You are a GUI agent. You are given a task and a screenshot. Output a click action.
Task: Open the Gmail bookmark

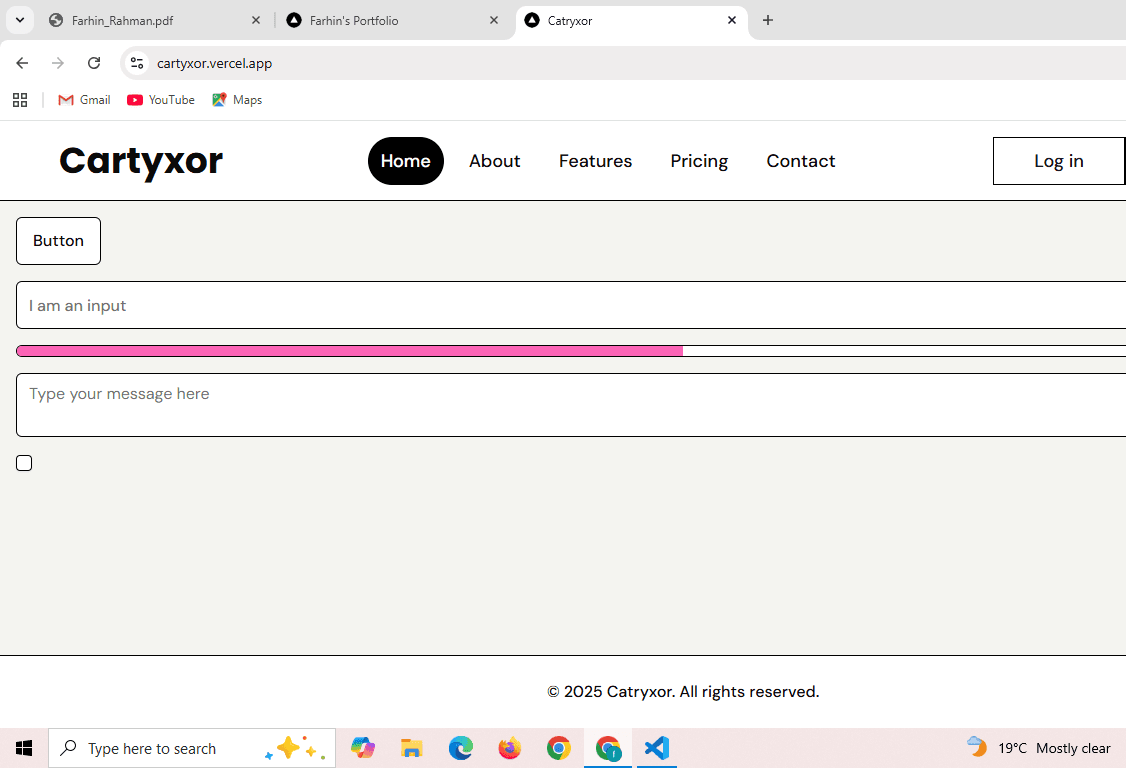coord(84,99)
